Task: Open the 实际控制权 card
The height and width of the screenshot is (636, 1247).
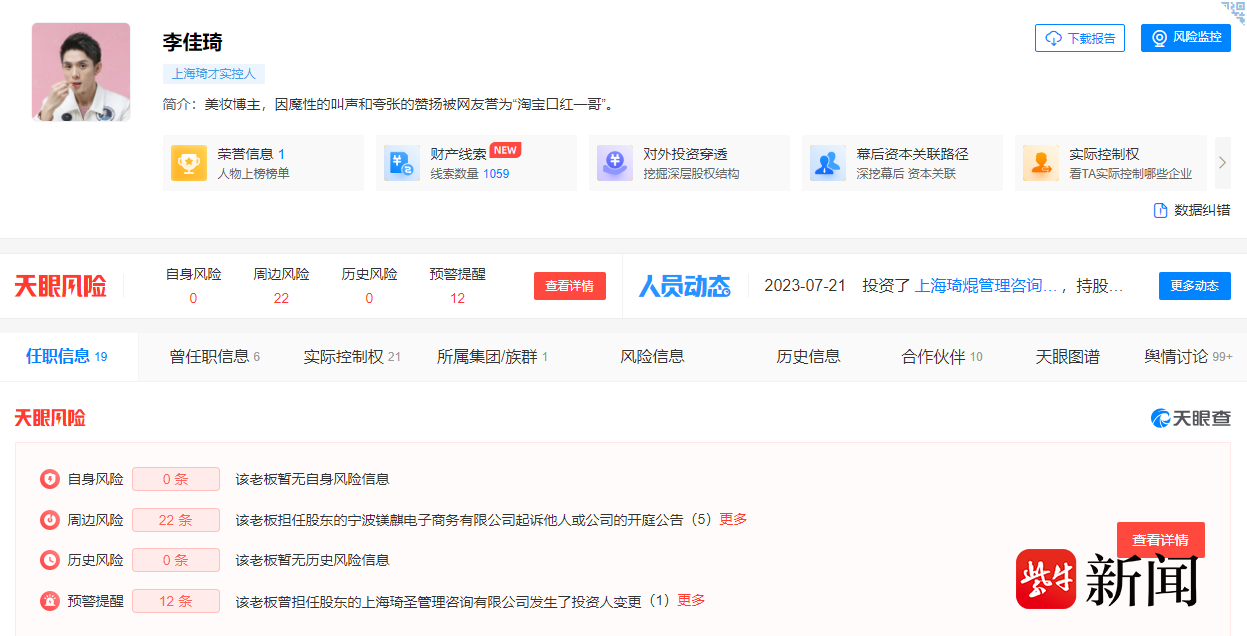Action: point(1110,163)
